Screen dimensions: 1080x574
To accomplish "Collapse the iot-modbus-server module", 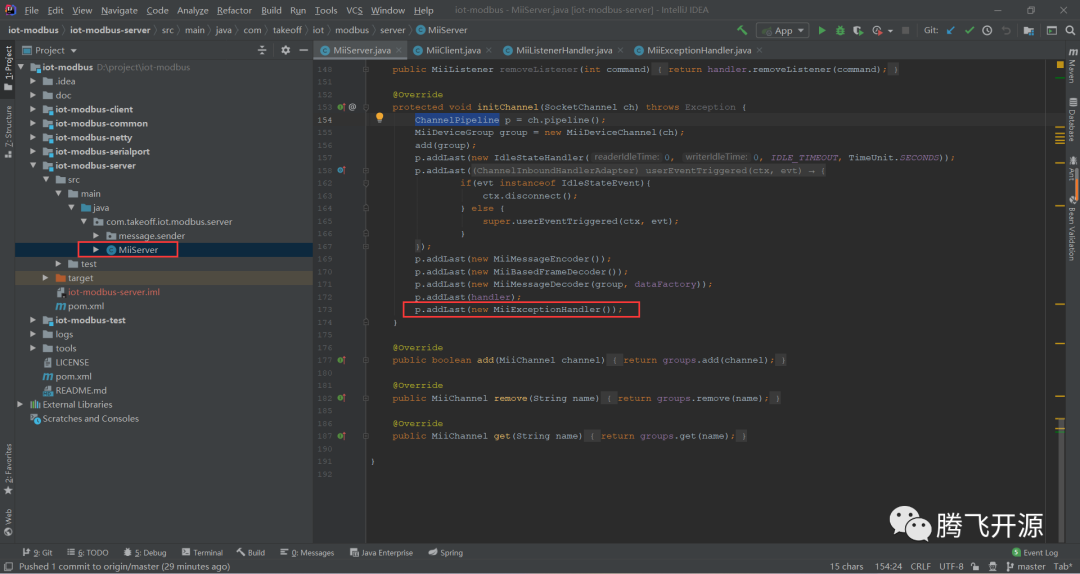I will coord(34,166).
